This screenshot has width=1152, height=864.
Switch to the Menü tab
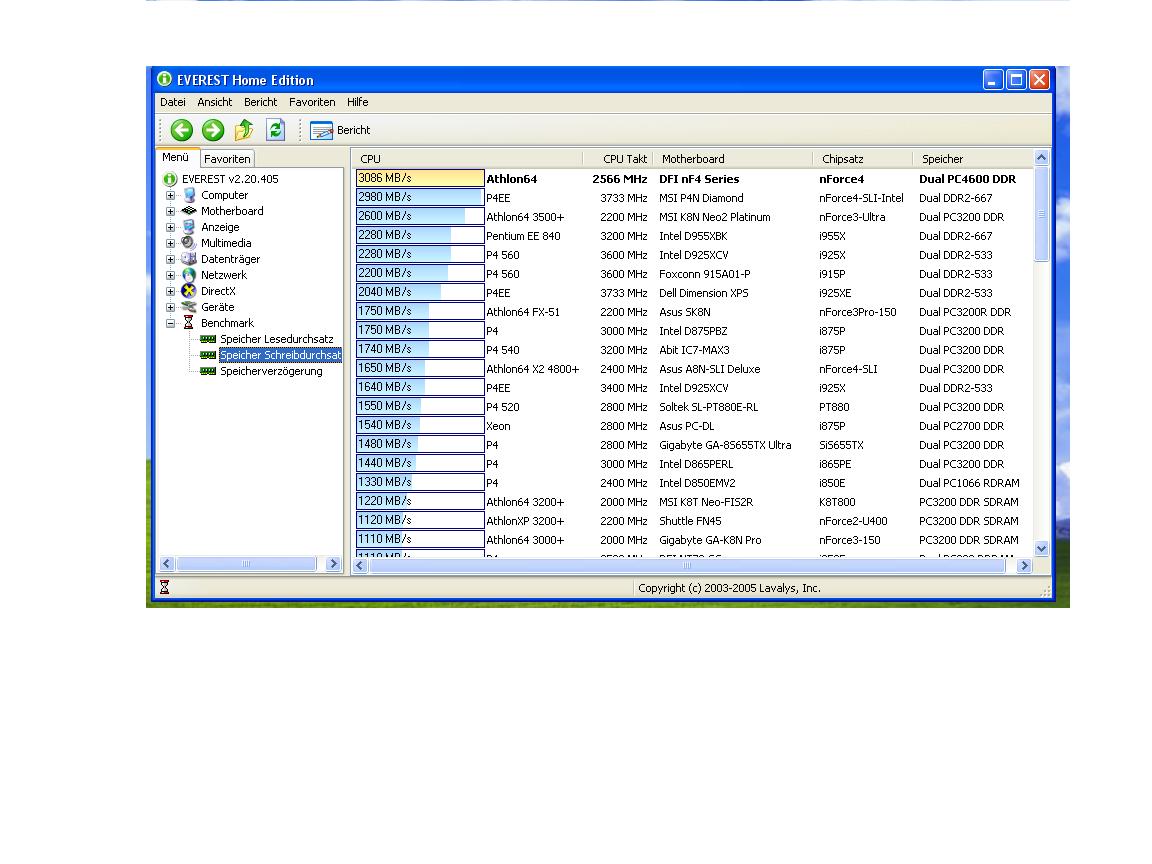(x=176, y=157)
